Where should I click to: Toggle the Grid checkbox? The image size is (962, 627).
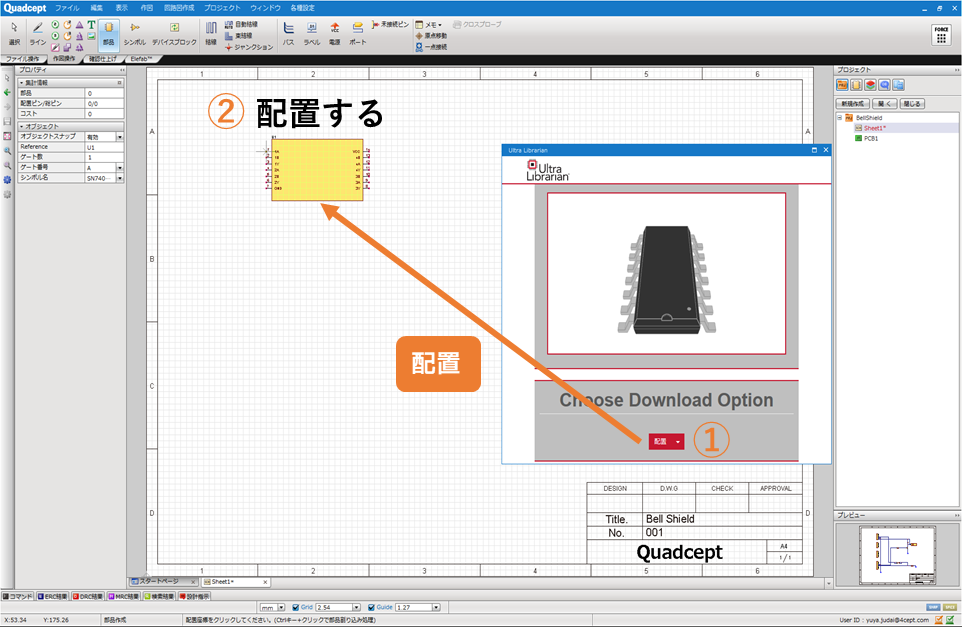[295, 607]
